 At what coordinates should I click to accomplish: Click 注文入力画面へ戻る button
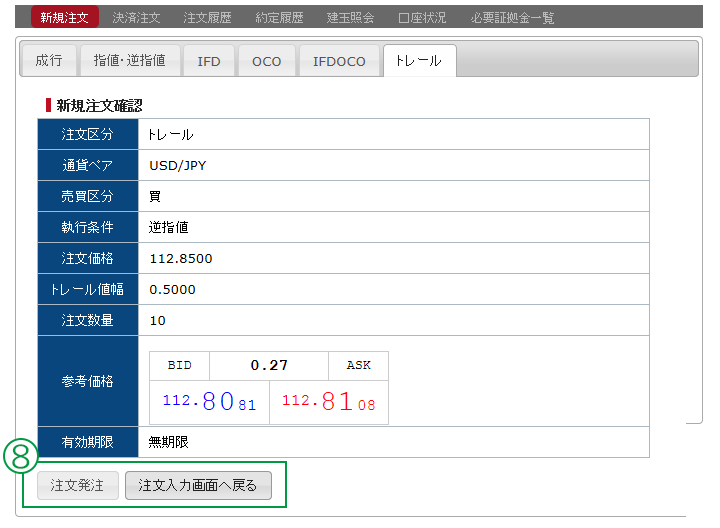click(198, 485)
